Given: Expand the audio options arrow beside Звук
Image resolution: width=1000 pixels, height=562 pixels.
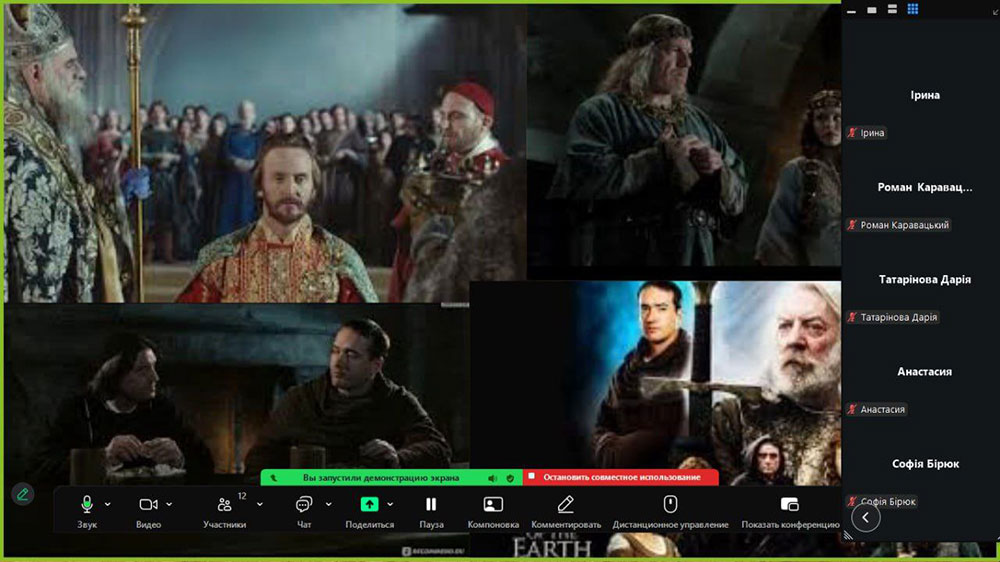Looking at the screenshot, I should click(x=108, y=504).
